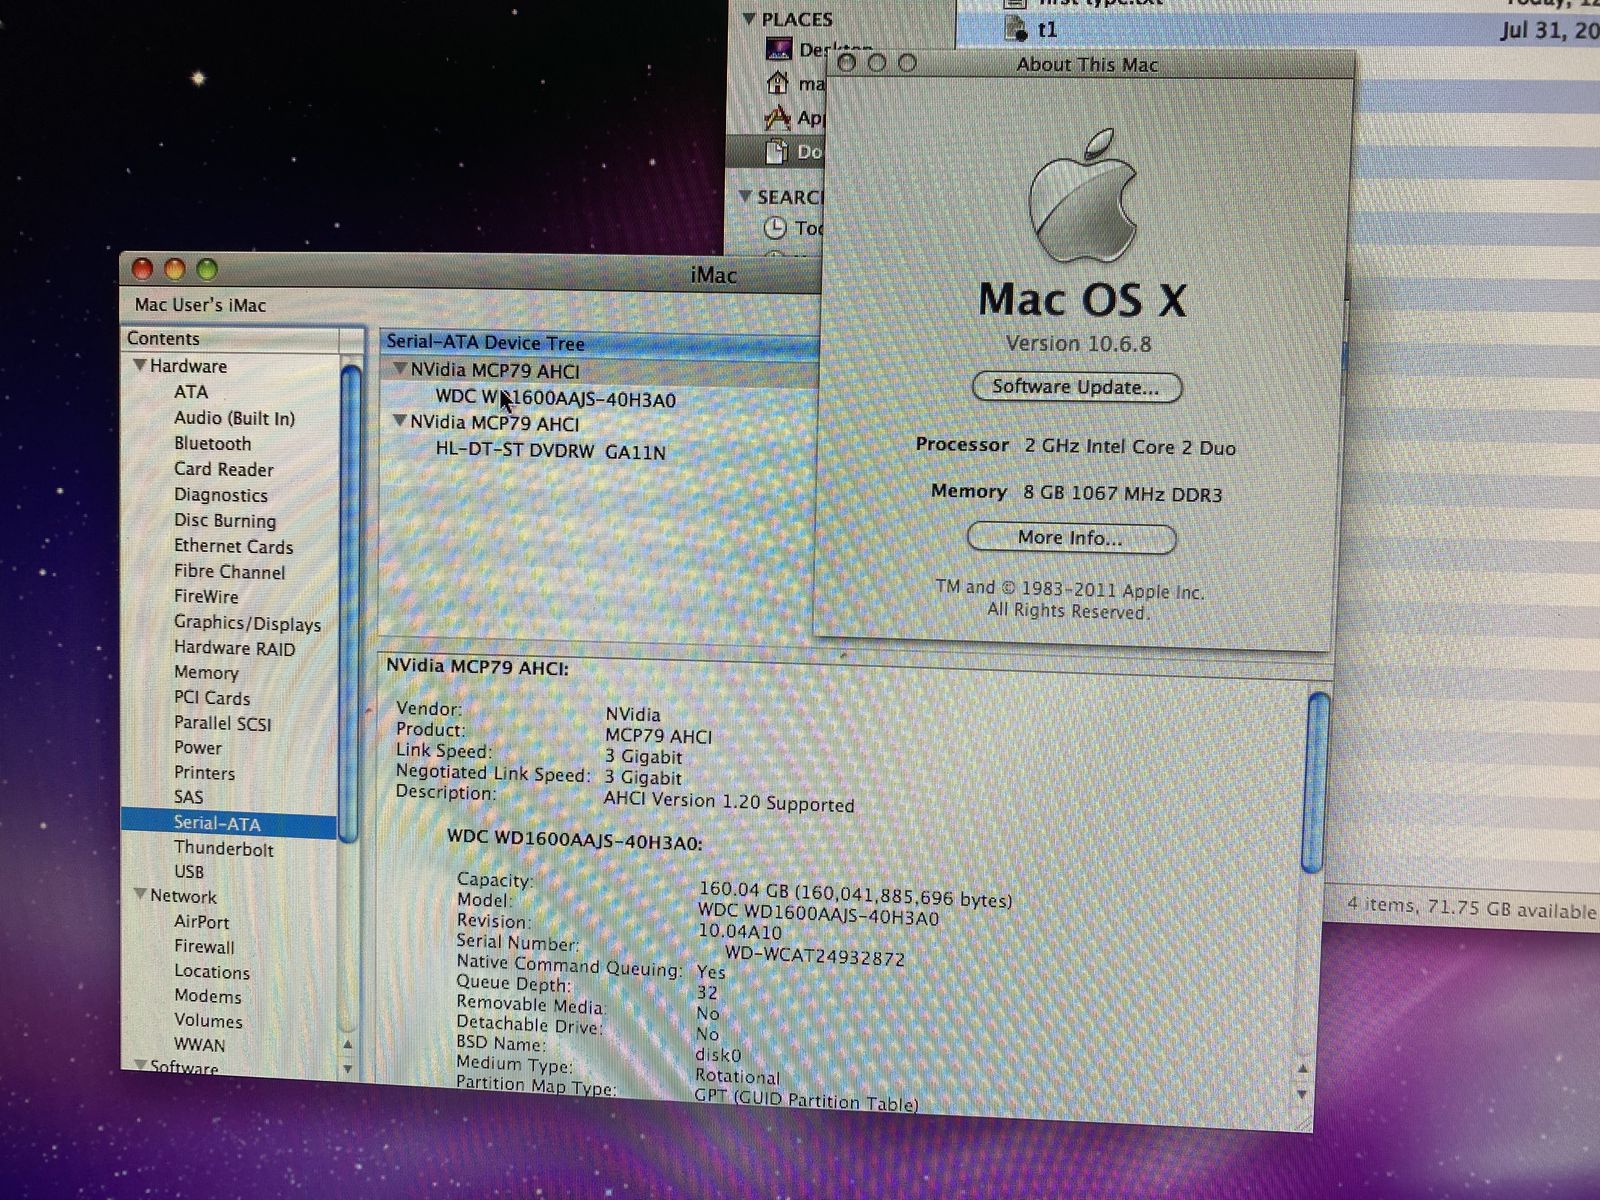Viewport: 1600px width, 1200px height.
Task: Open the Desktop icon in Finder's Places sidebar
Action: (x=779, y=48)
